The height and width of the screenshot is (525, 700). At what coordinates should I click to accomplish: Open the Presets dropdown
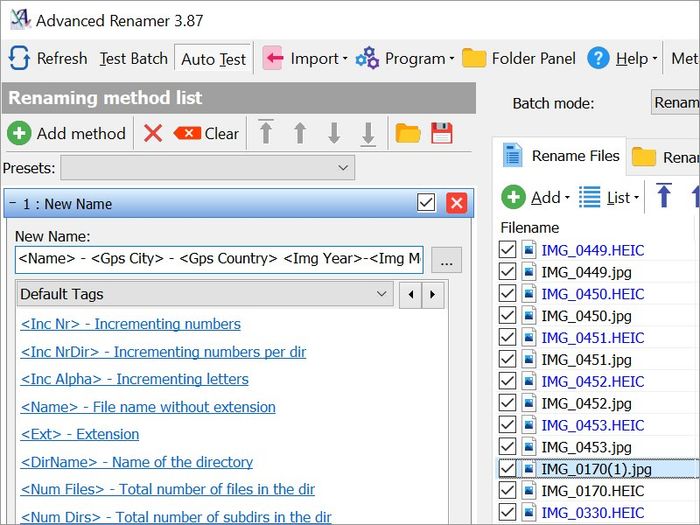208,168
